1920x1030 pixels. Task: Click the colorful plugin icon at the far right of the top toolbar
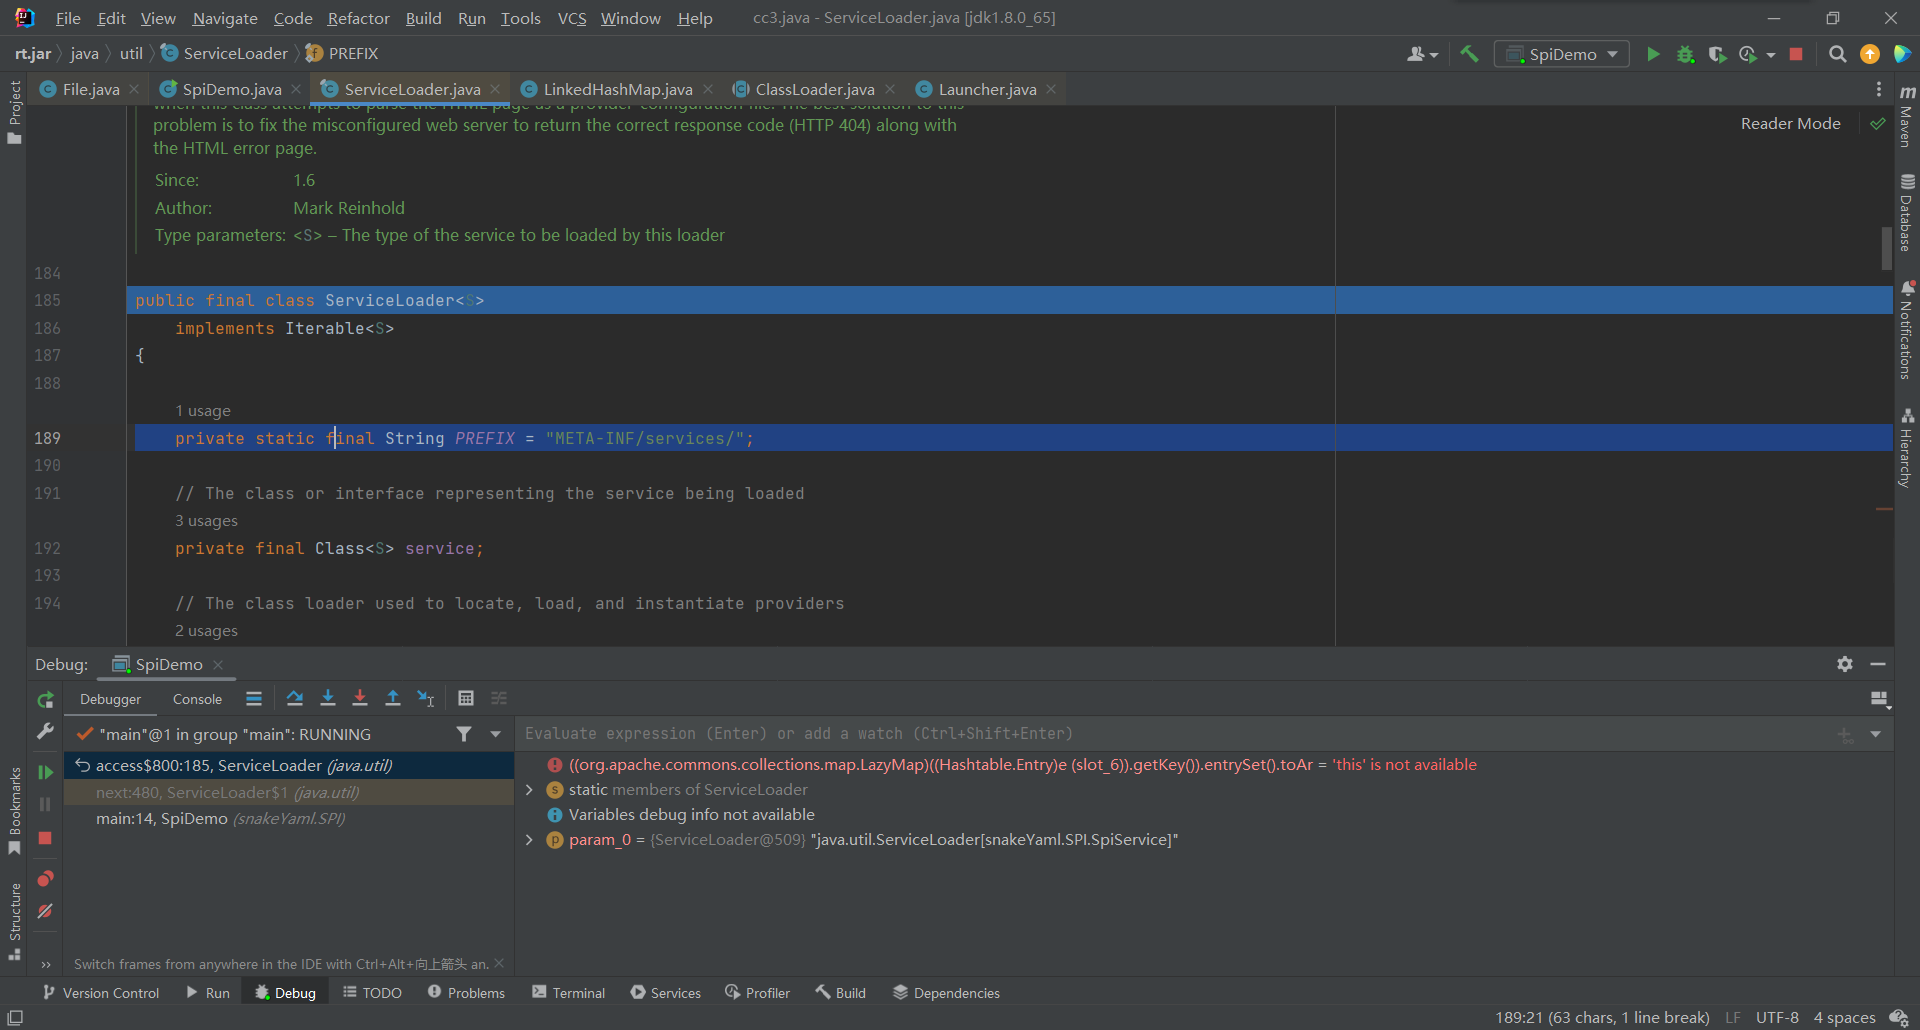click(1902, 54)
